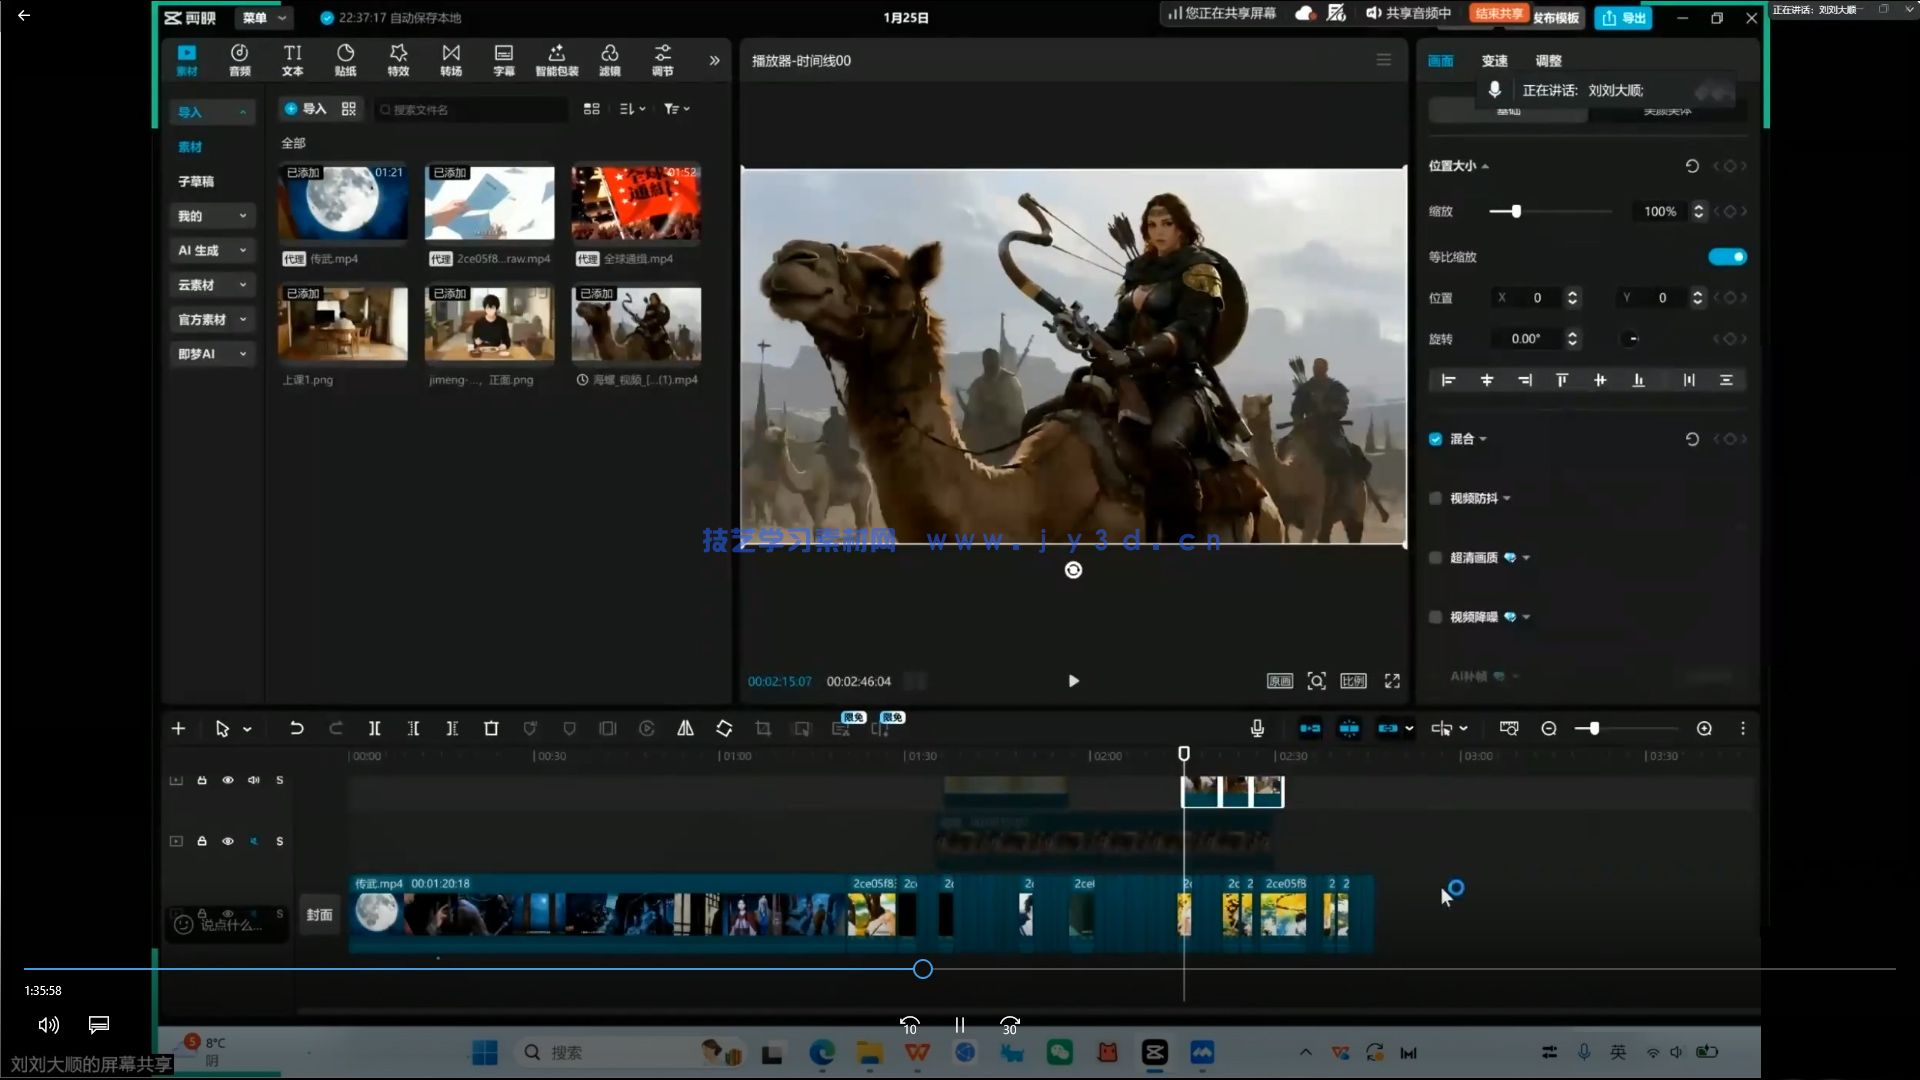1920x1080 pixels.
Task: Enable the 视频防抖 stabilization checkbox
Action: tap(1436, 498)
